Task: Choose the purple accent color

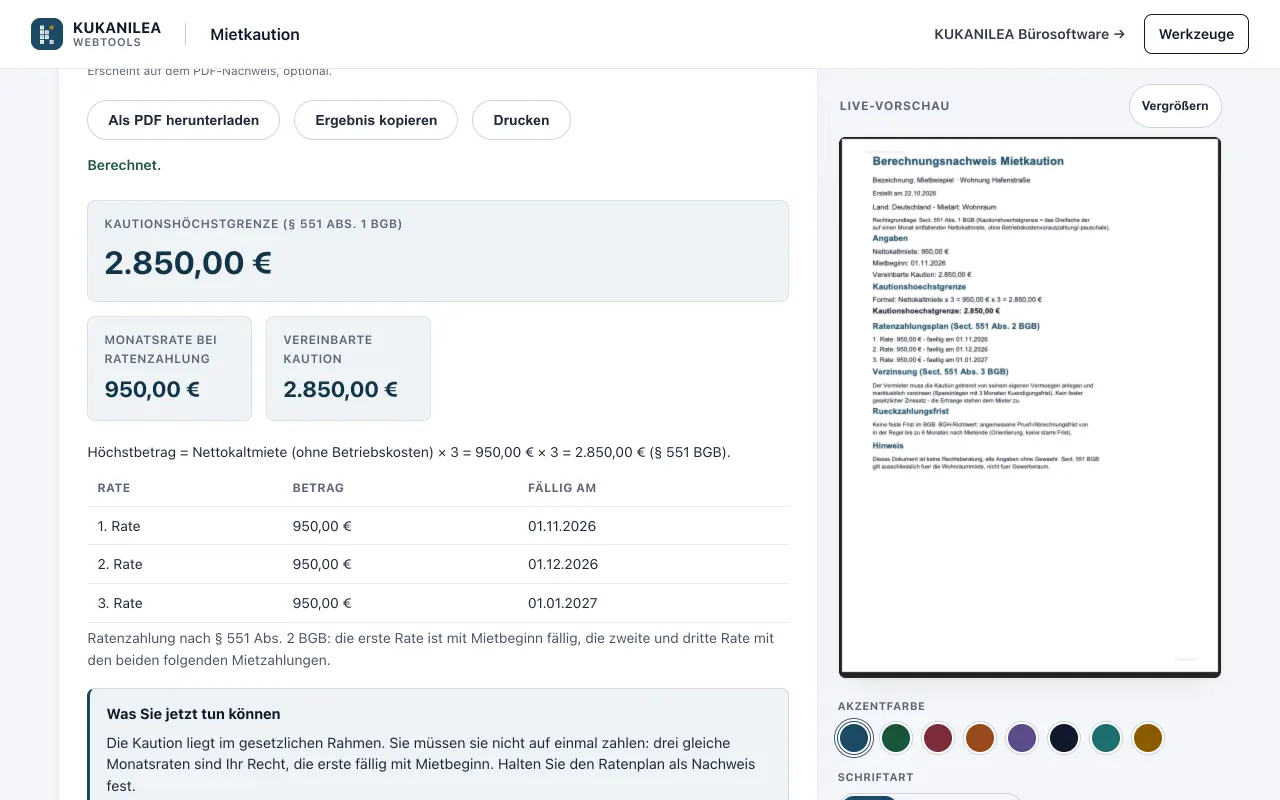Action: [1022, 738]
